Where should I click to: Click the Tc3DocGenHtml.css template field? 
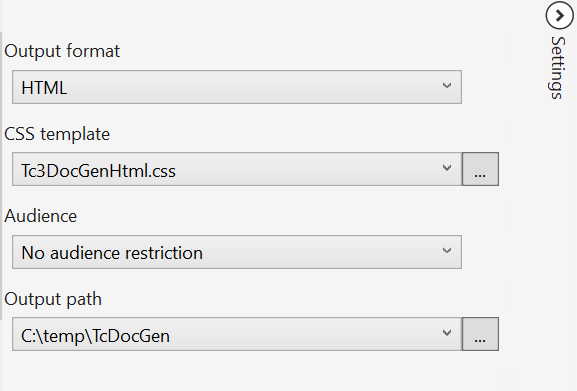[237, 169]
